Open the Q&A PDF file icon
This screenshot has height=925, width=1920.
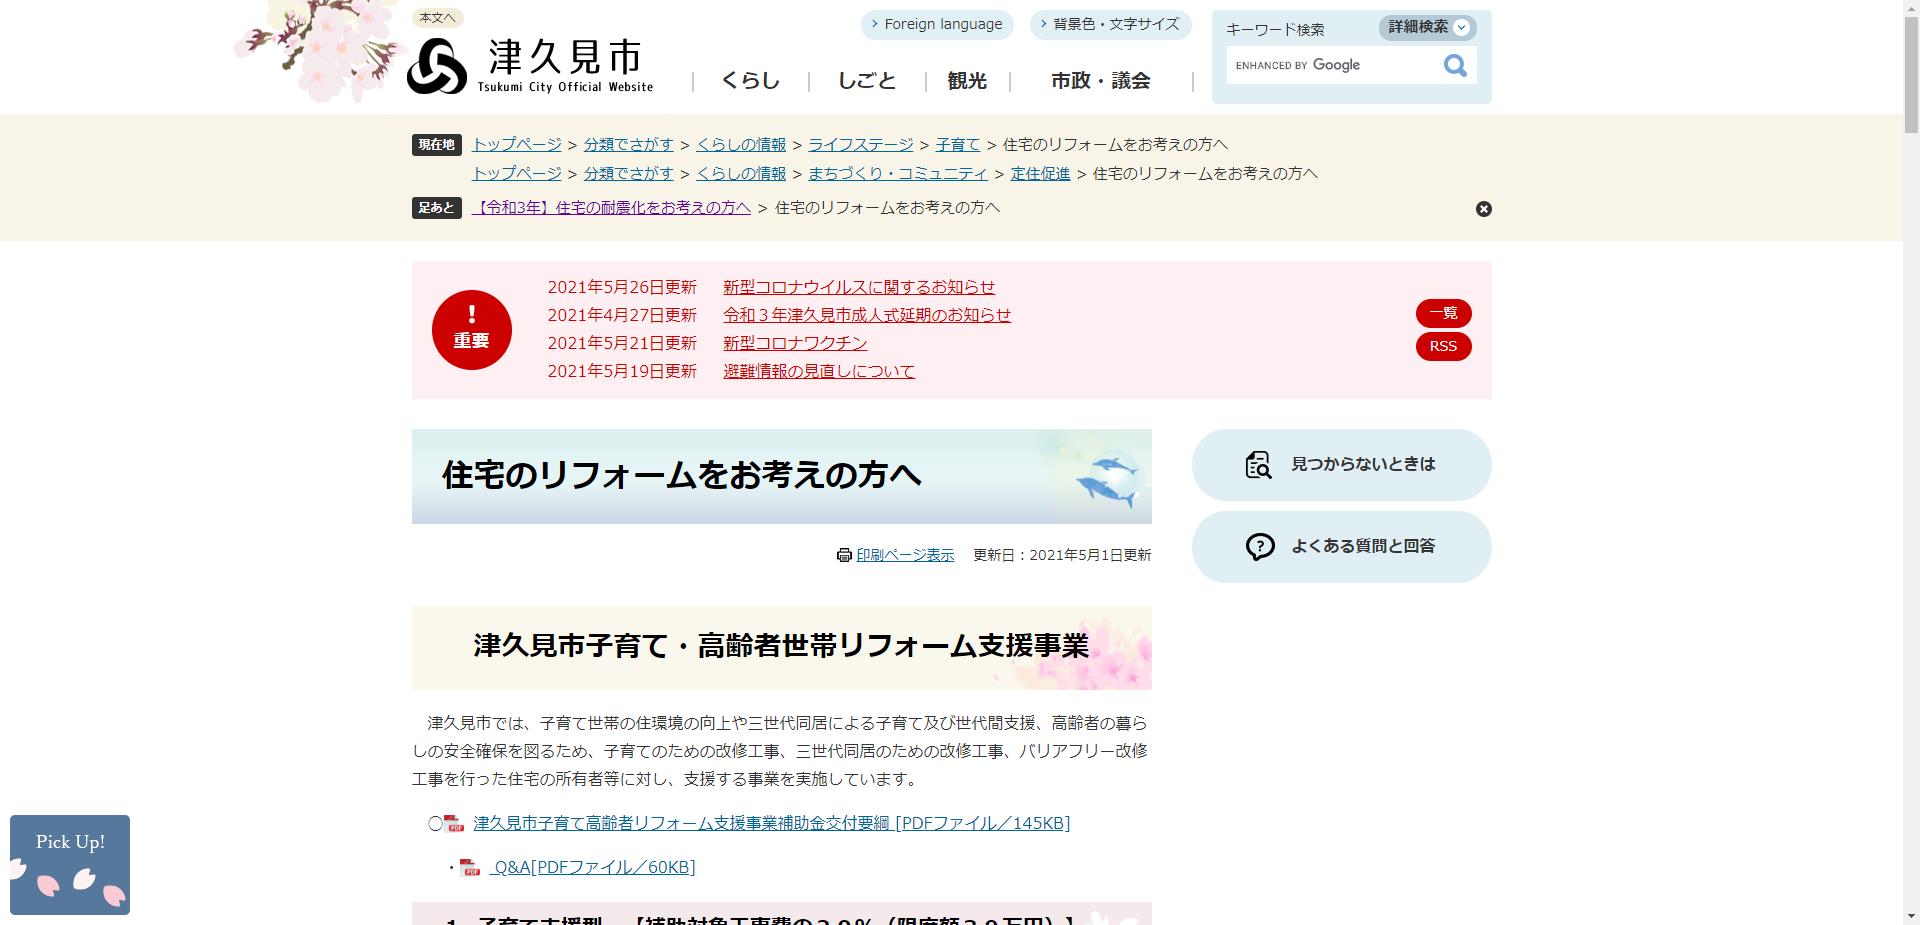coord(468,867)
